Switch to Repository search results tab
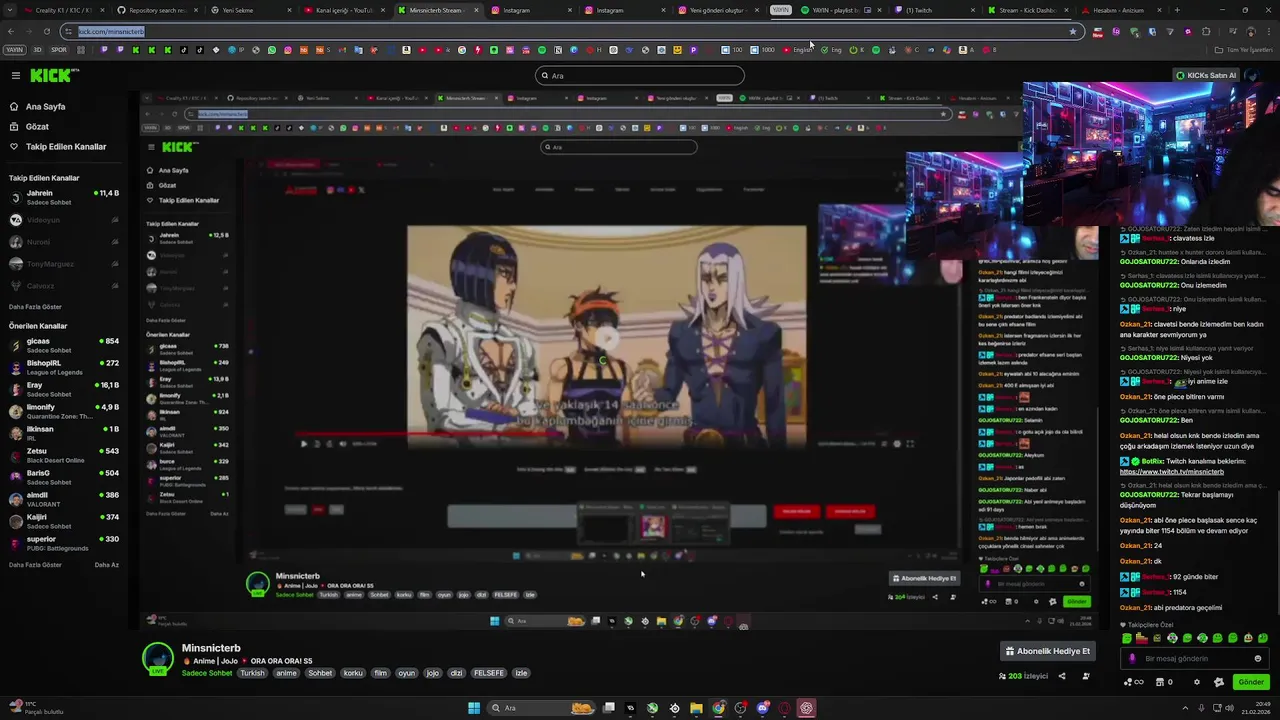1280x720 pixels. tap(158, 10)
